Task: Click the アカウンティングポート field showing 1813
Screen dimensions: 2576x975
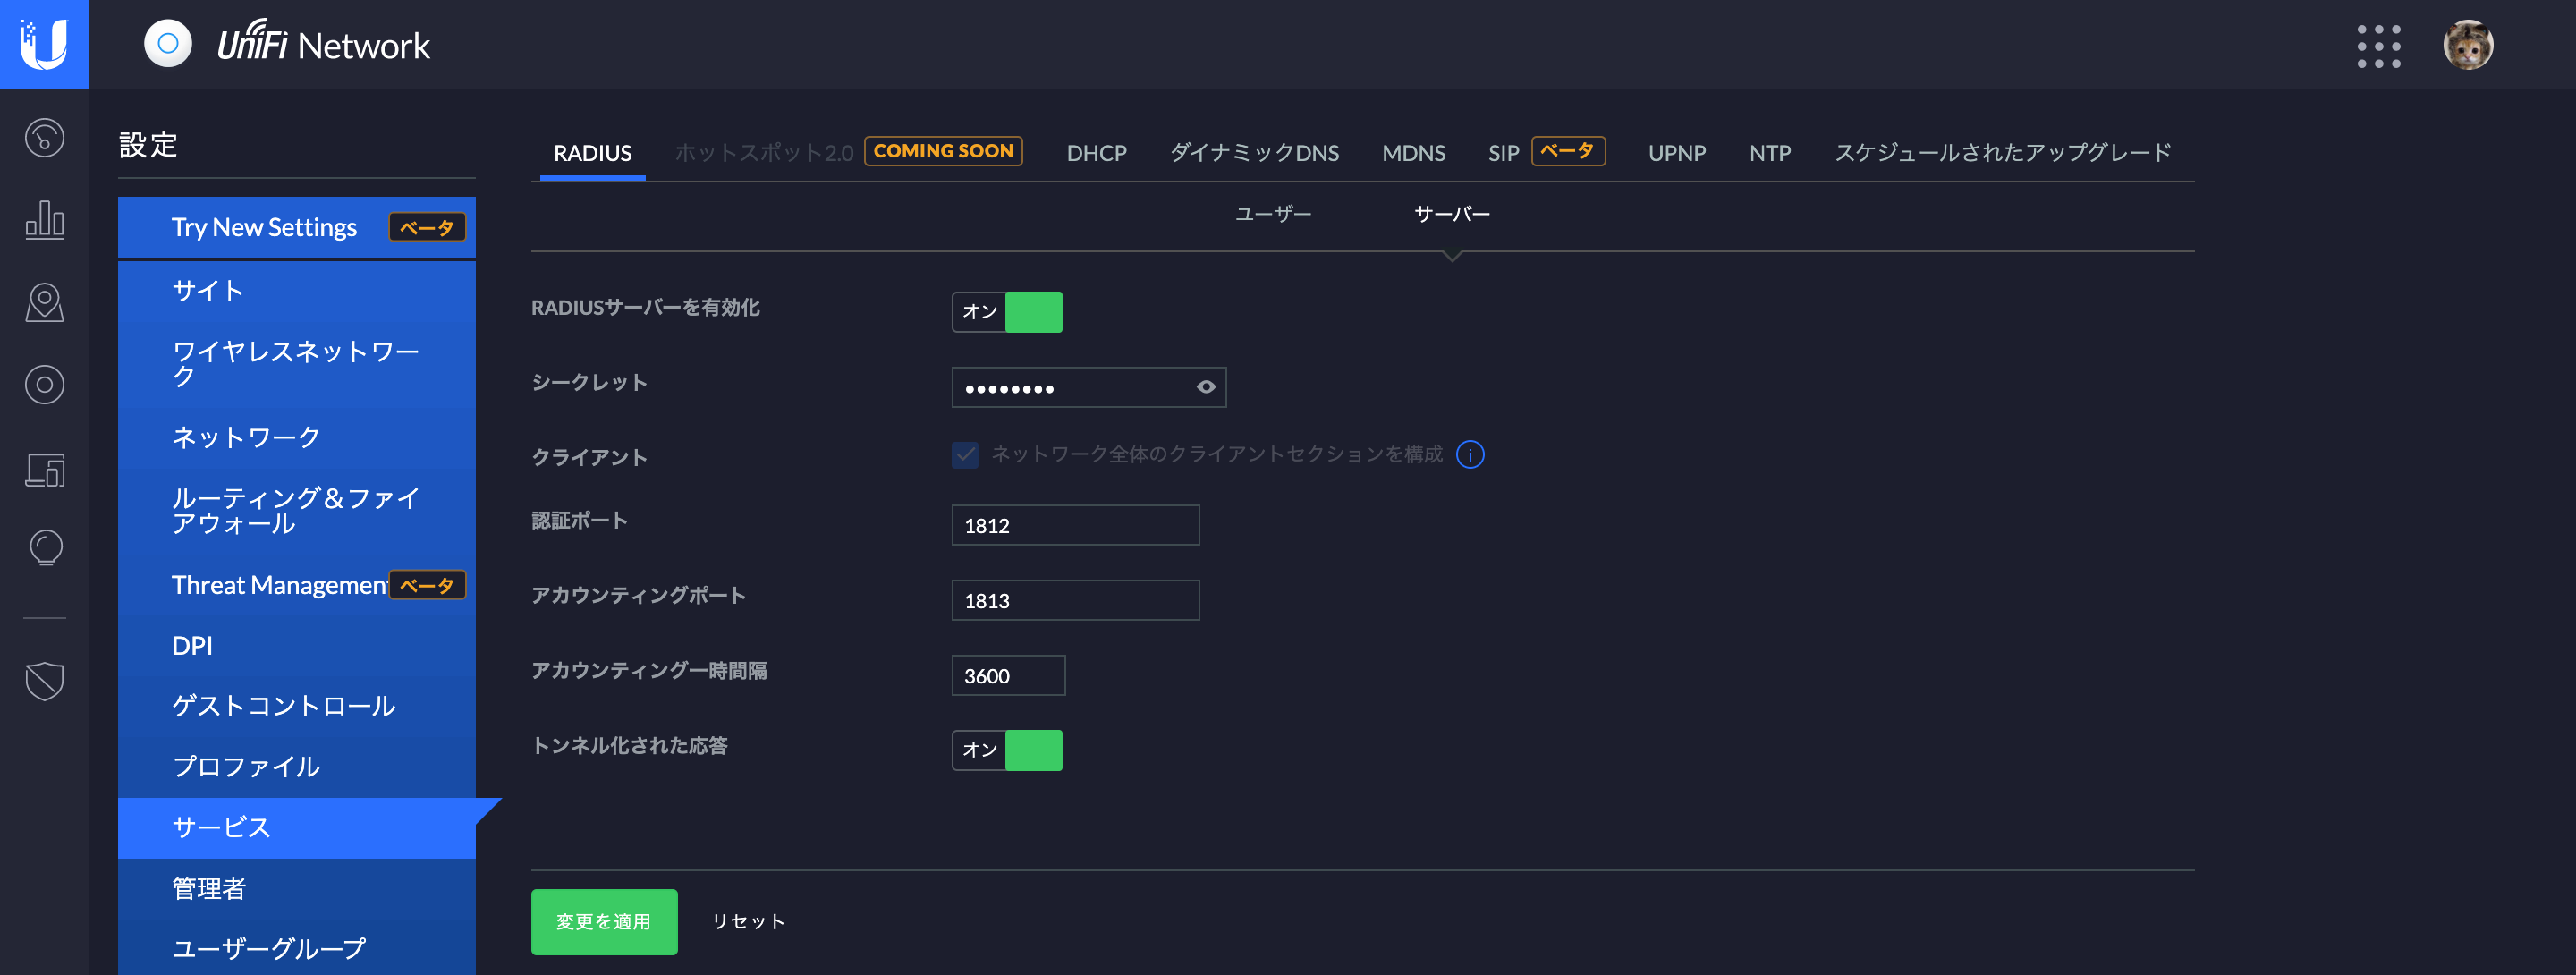Action: [x=1075, y=600]
